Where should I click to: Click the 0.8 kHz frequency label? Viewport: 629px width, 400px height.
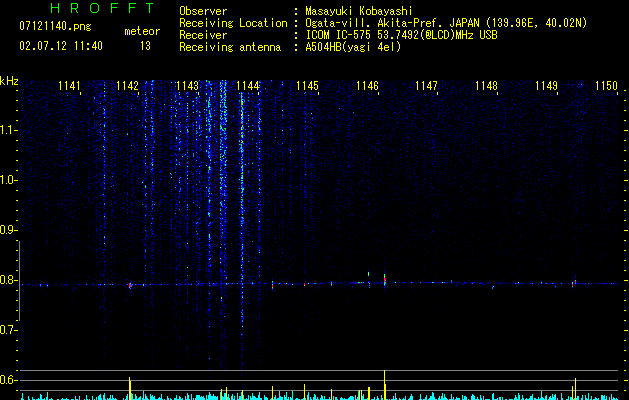[x=8, y=280]
